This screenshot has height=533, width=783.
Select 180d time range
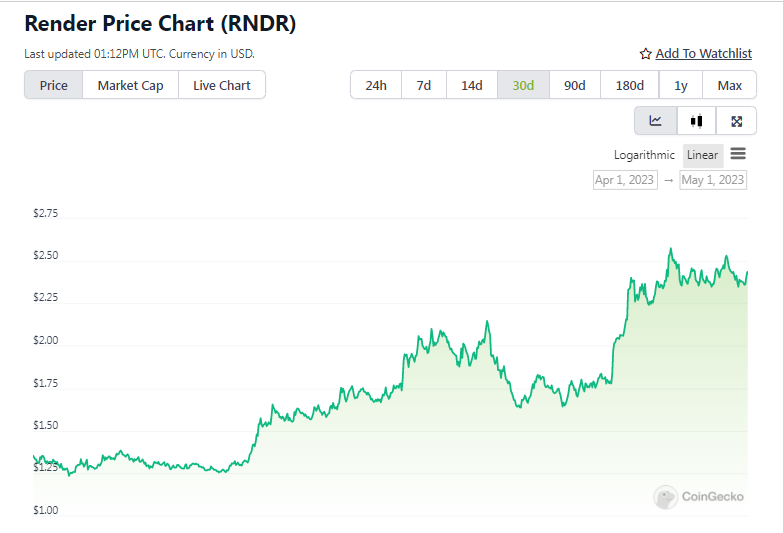[x=630, y=85]
